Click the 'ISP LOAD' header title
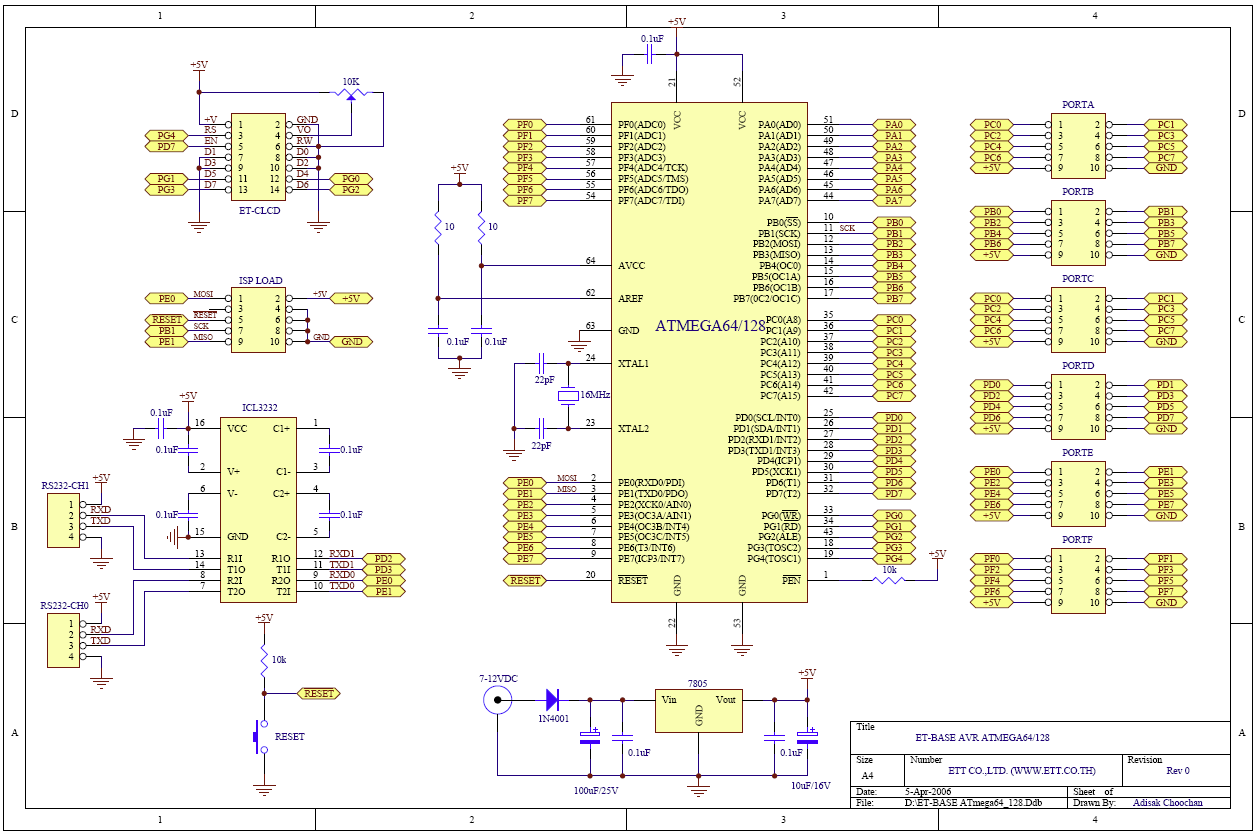The width and height of the screenshot is (1257, 834). point(260,281)
